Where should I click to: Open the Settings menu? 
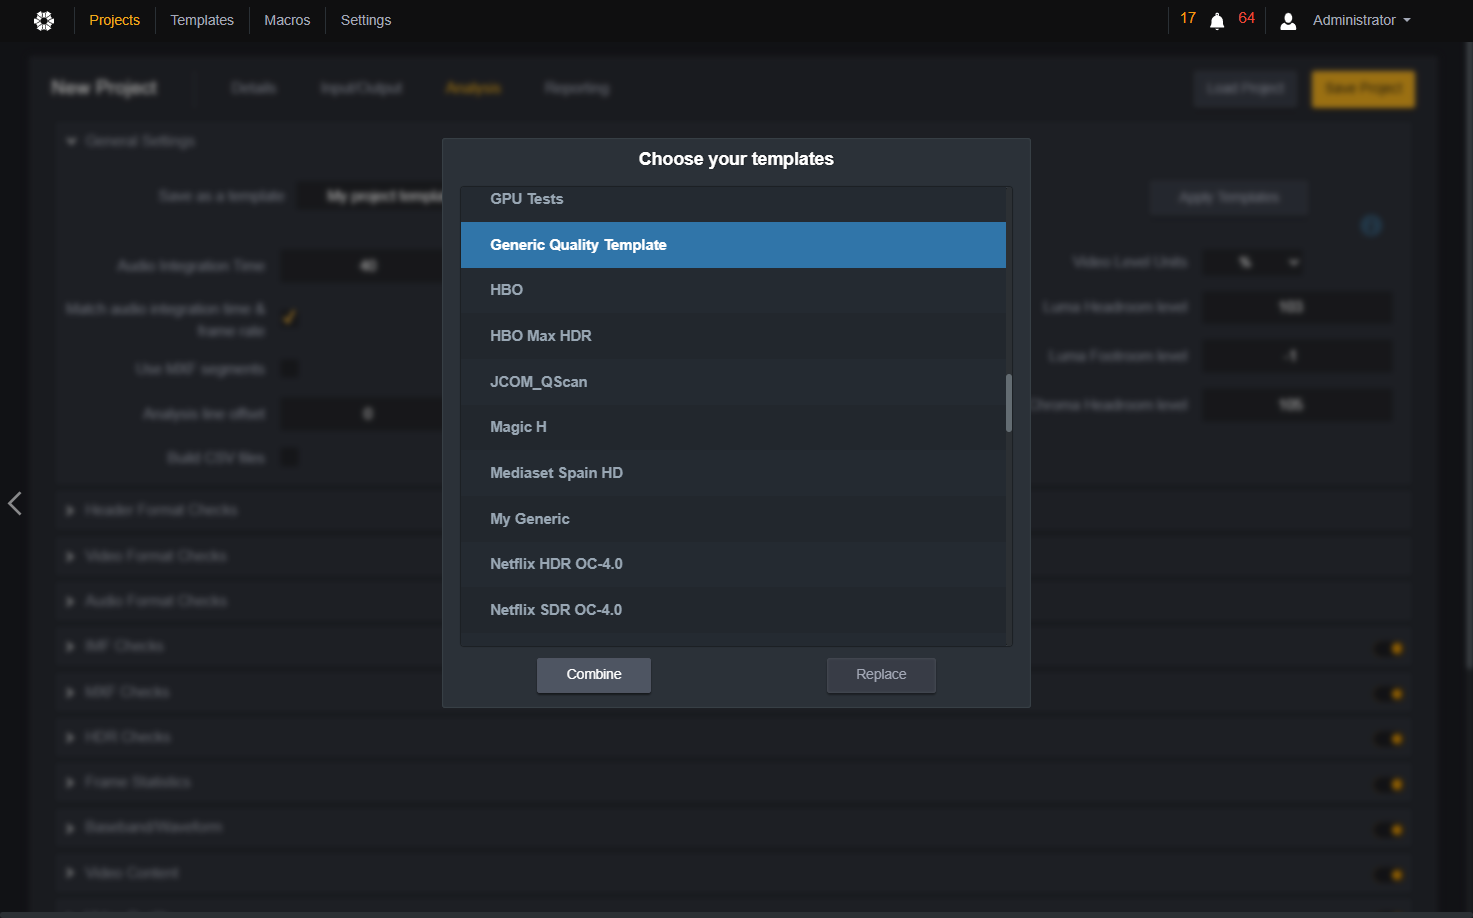366,20
